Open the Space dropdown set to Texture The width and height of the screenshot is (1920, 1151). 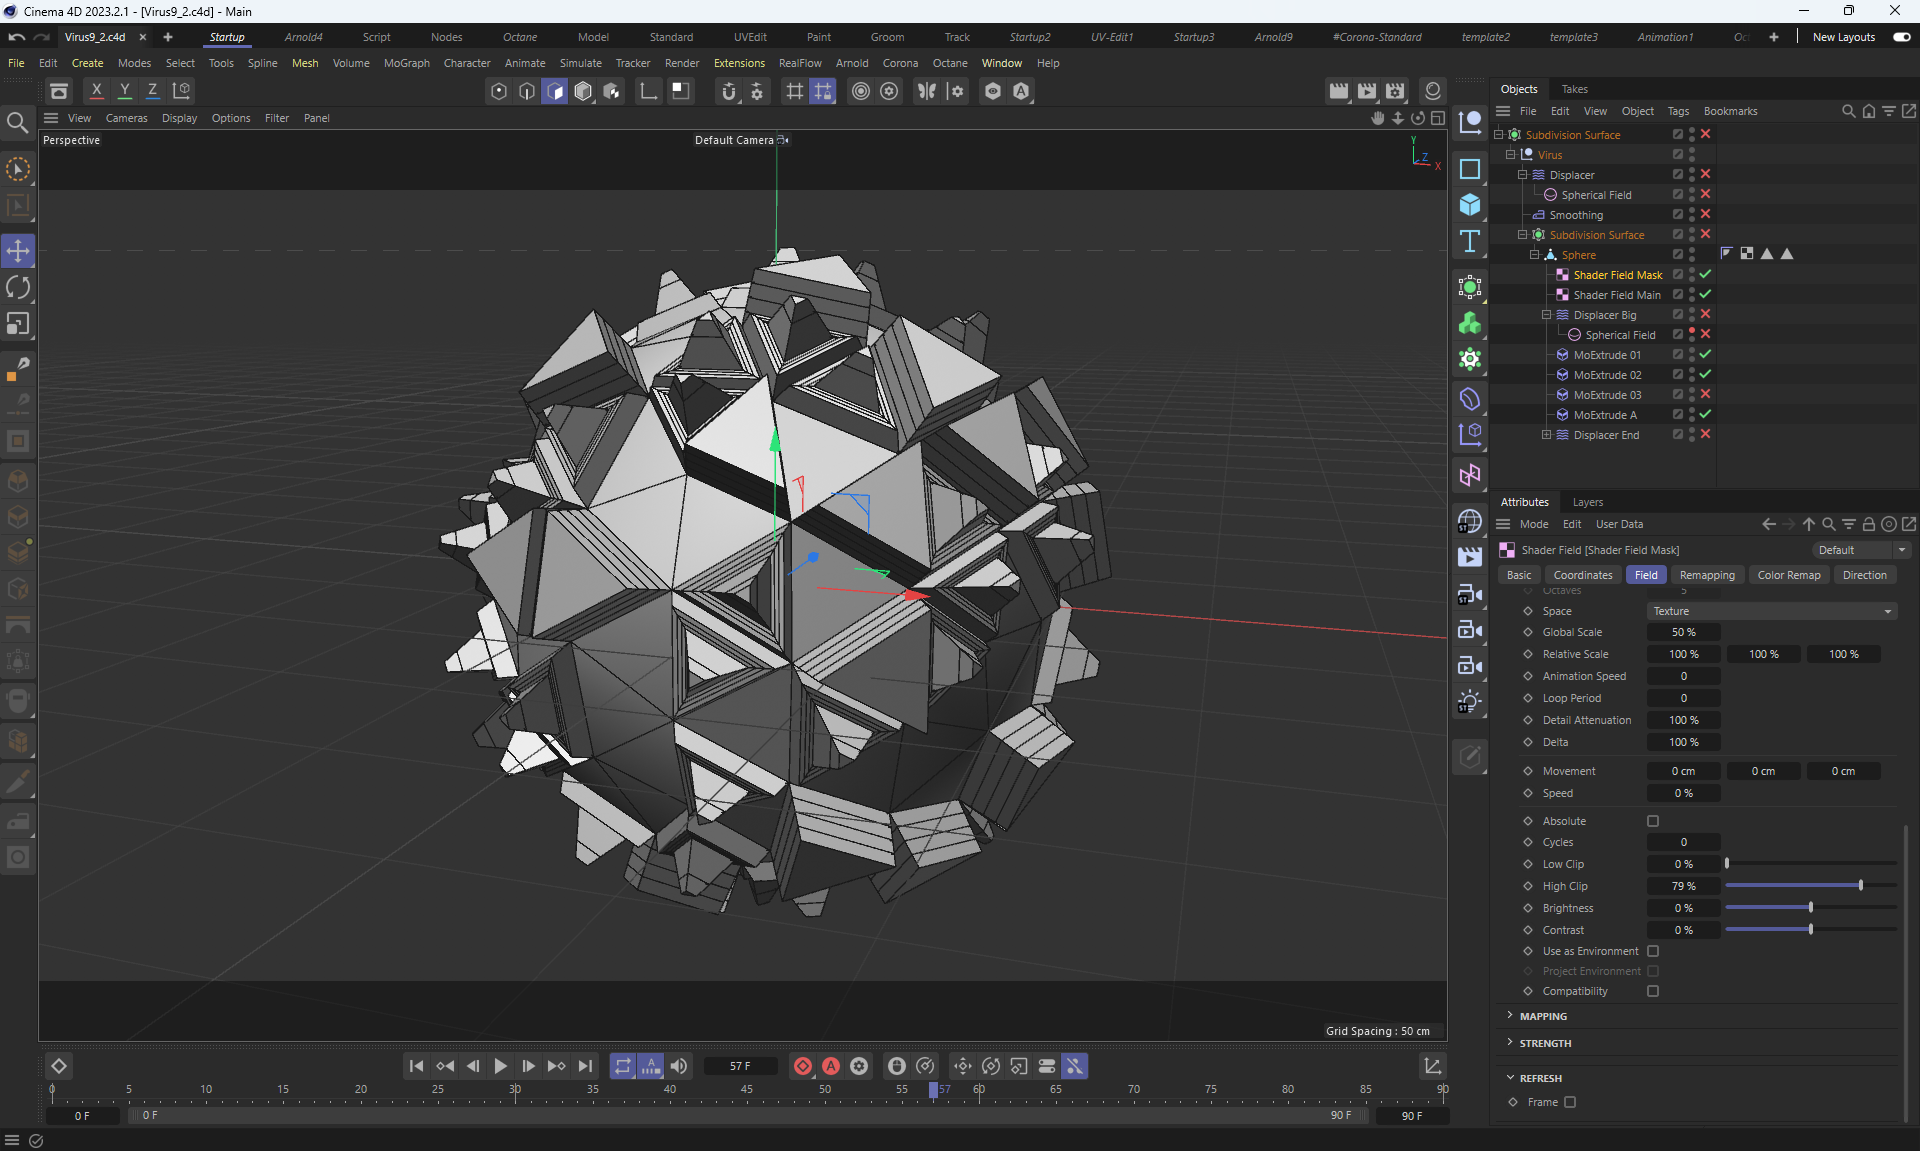point(1771,611)
